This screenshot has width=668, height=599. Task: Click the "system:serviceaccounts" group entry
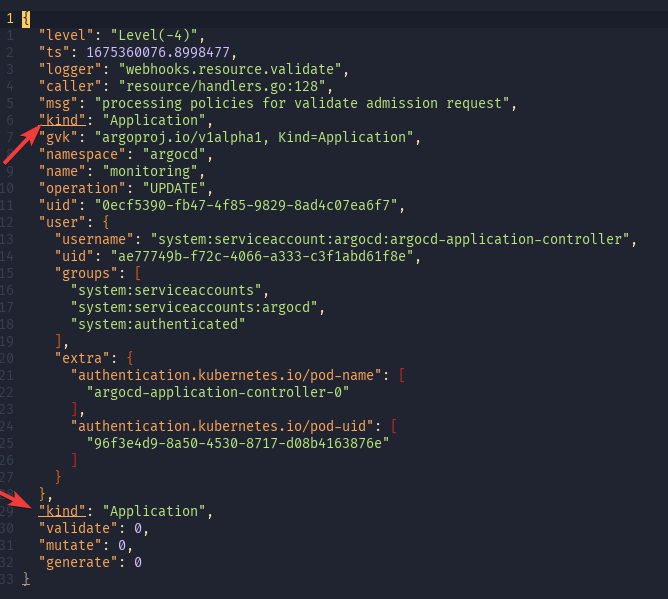pyautogui.click(x=166, y=291)
